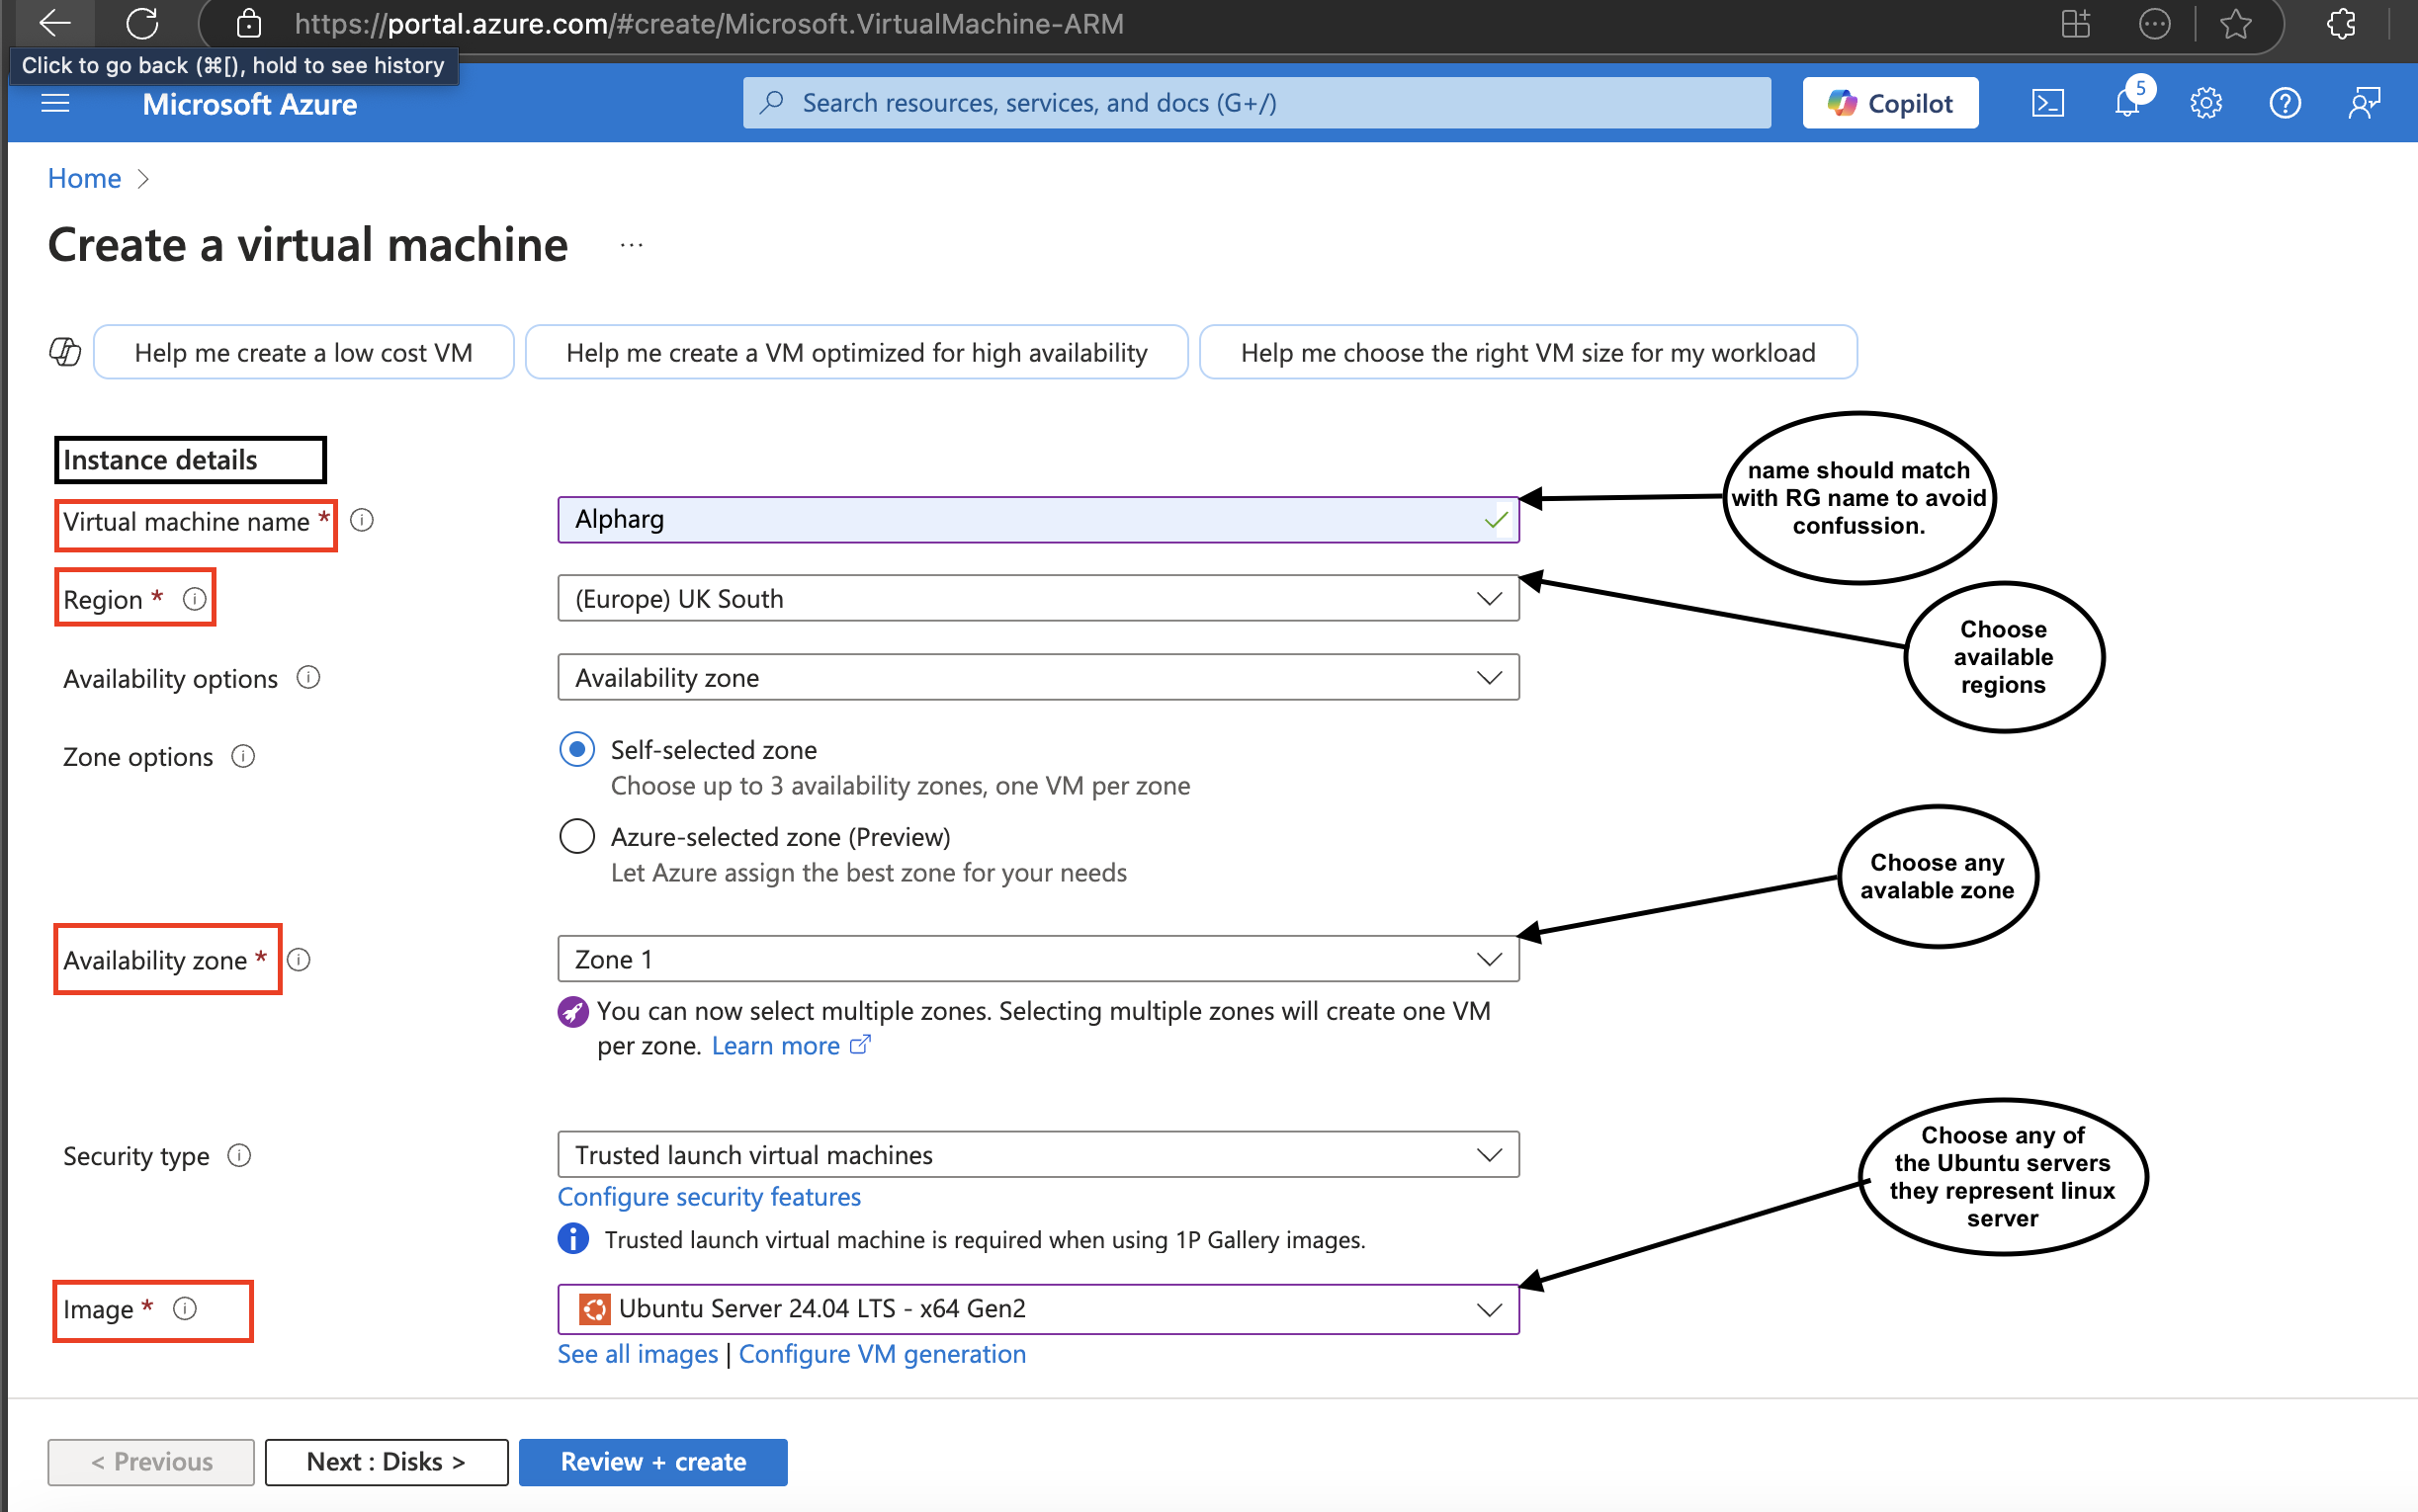Click Configure VM generation link
The image size is (2418, 1512).
[882, 1354]
